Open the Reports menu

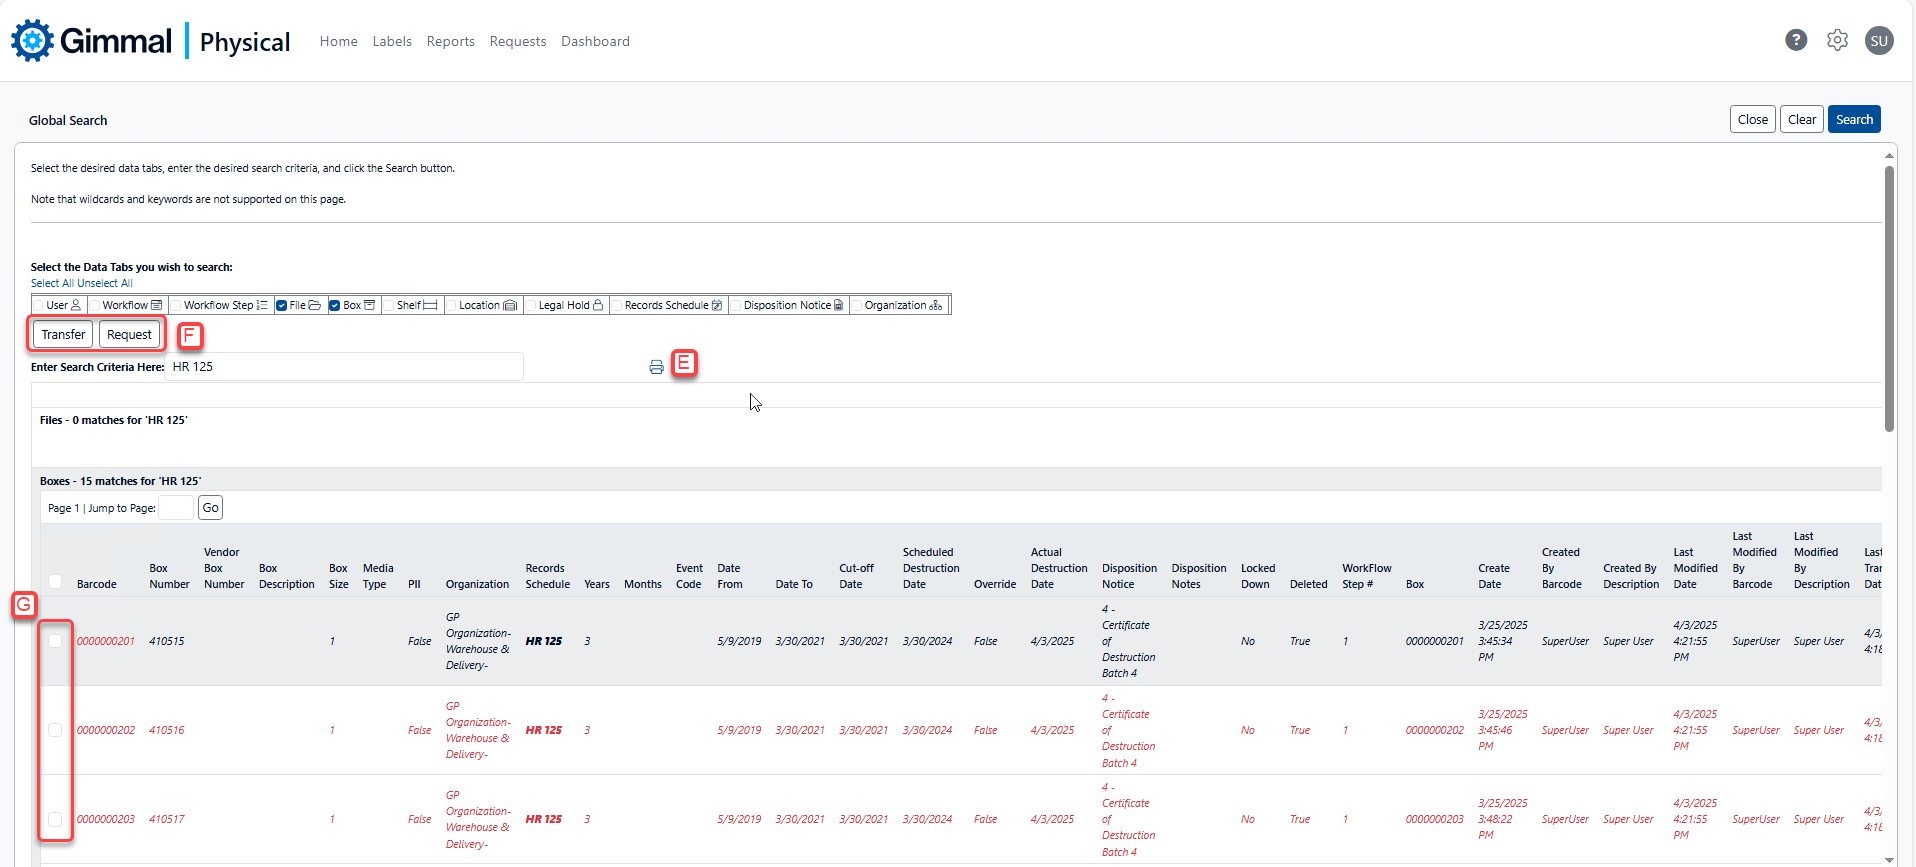click(450, 41)
